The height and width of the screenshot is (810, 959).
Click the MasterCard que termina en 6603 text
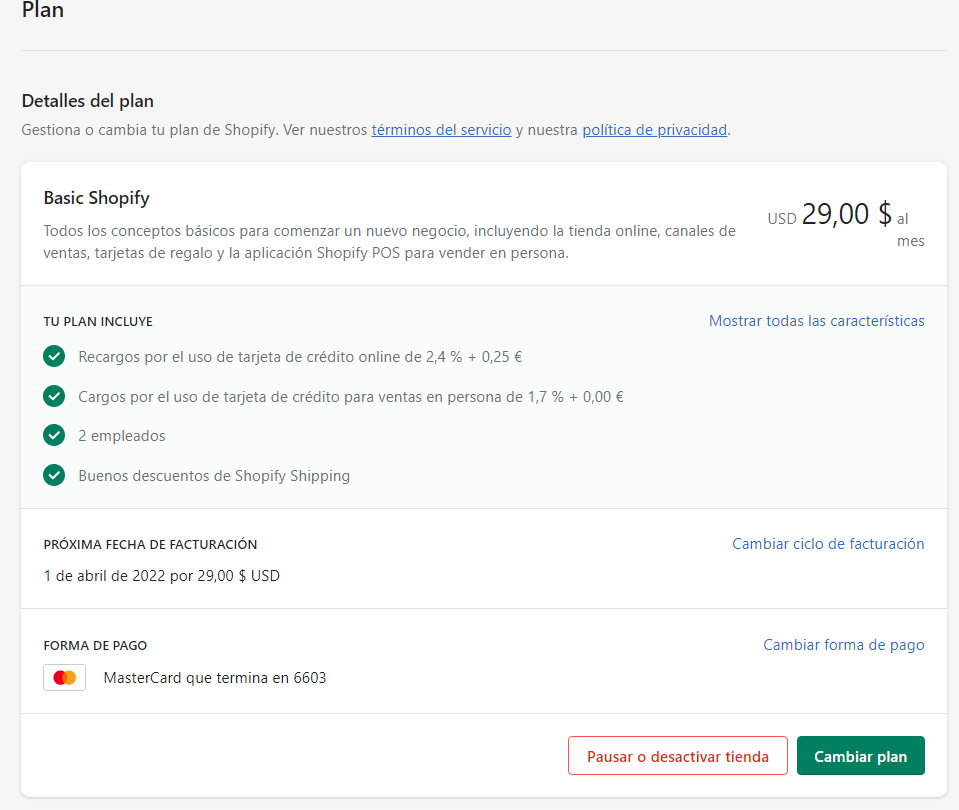click(x=215, y=678)
